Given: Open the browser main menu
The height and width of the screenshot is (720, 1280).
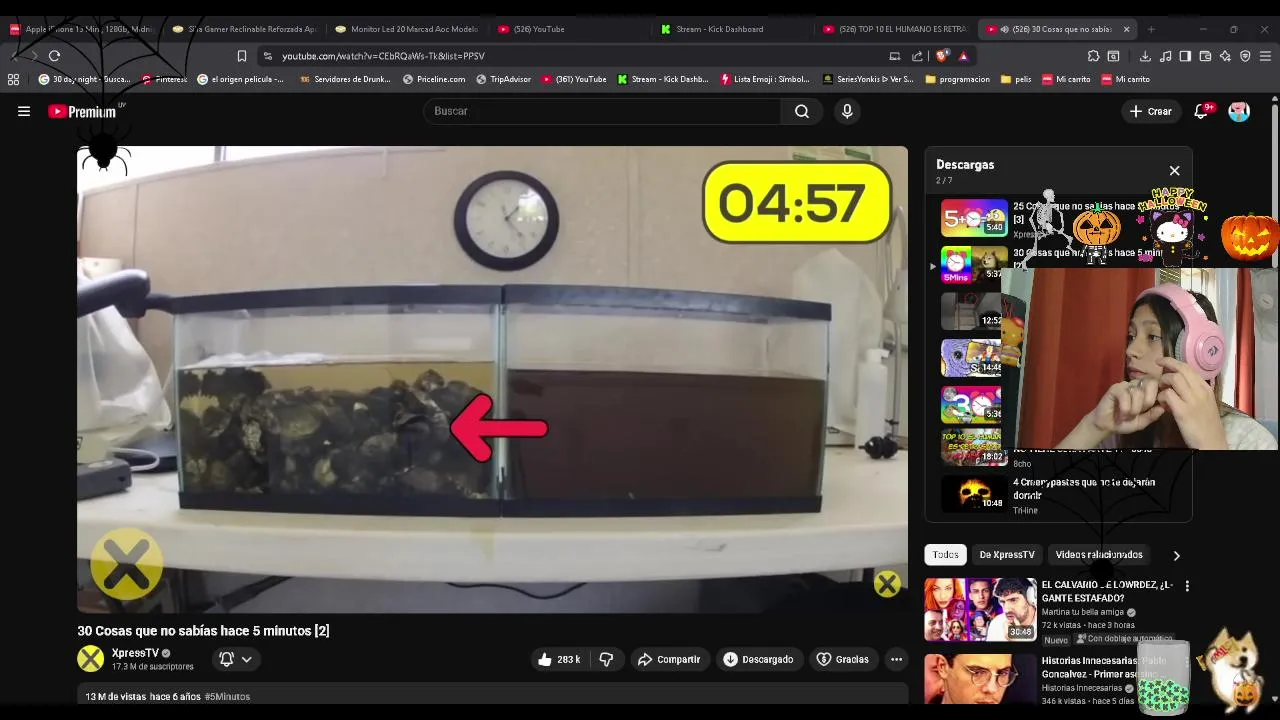Looking at the screenshot, I should coord(1265,56).
